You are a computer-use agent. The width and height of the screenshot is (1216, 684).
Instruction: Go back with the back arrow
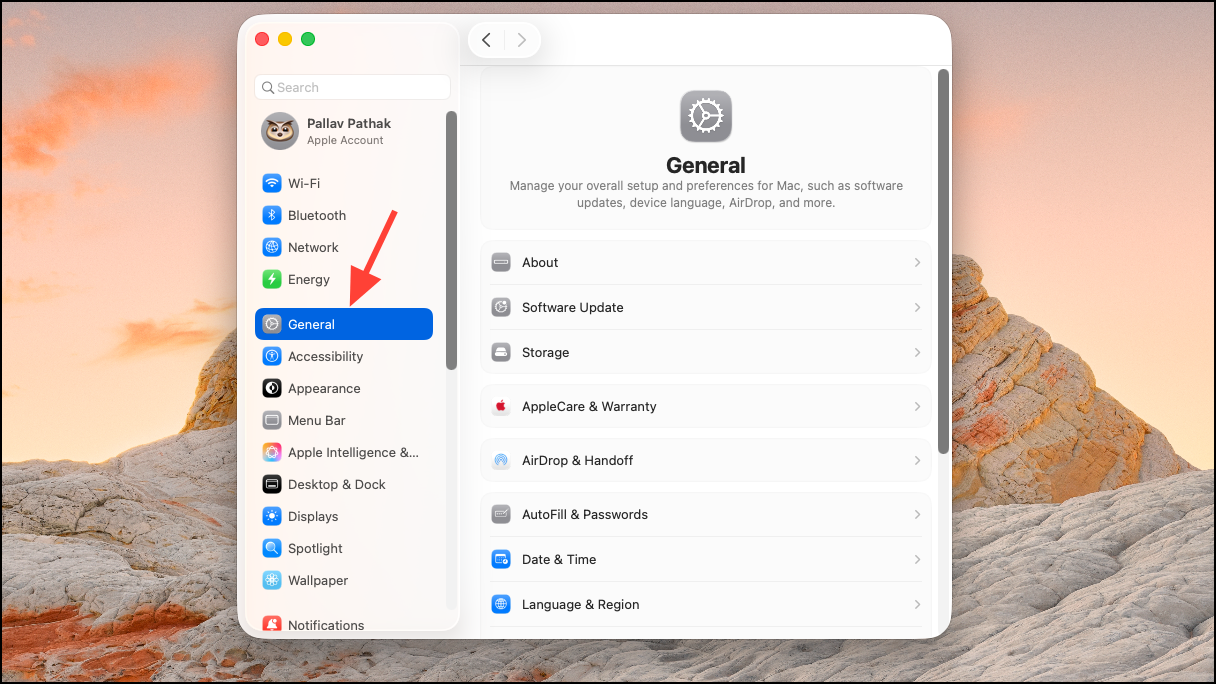(x=486, y=40)
